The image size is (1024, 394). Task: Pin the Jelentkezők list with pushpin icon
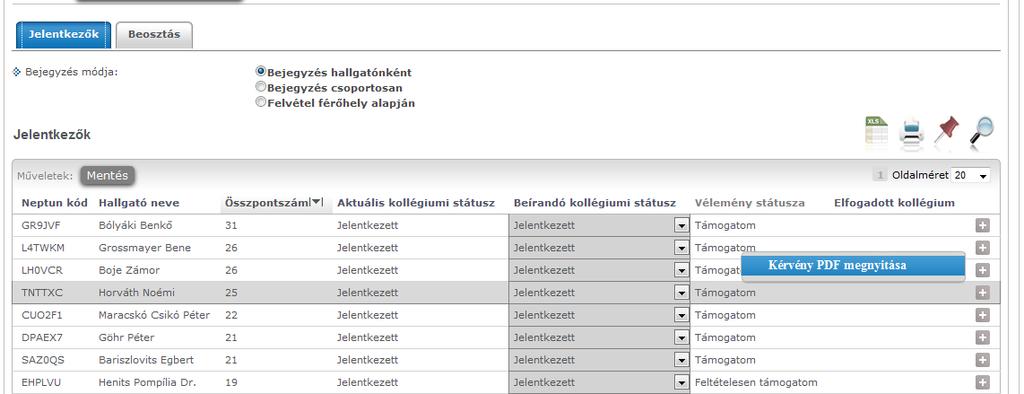point(946,130)
